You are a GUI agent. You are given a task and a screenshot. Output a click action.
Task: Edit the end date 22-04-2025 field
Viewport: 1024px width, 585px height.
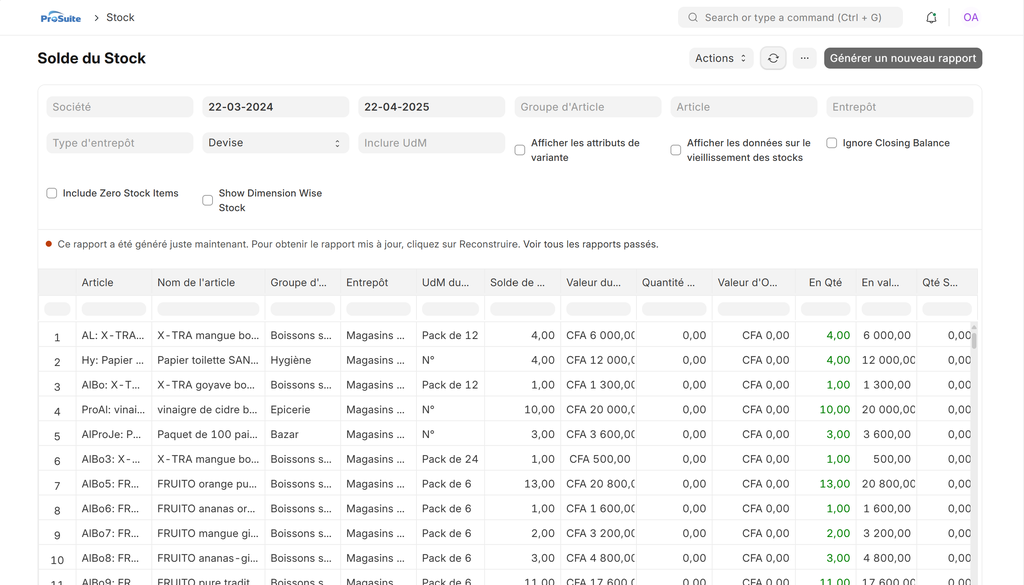click(432, 107)
